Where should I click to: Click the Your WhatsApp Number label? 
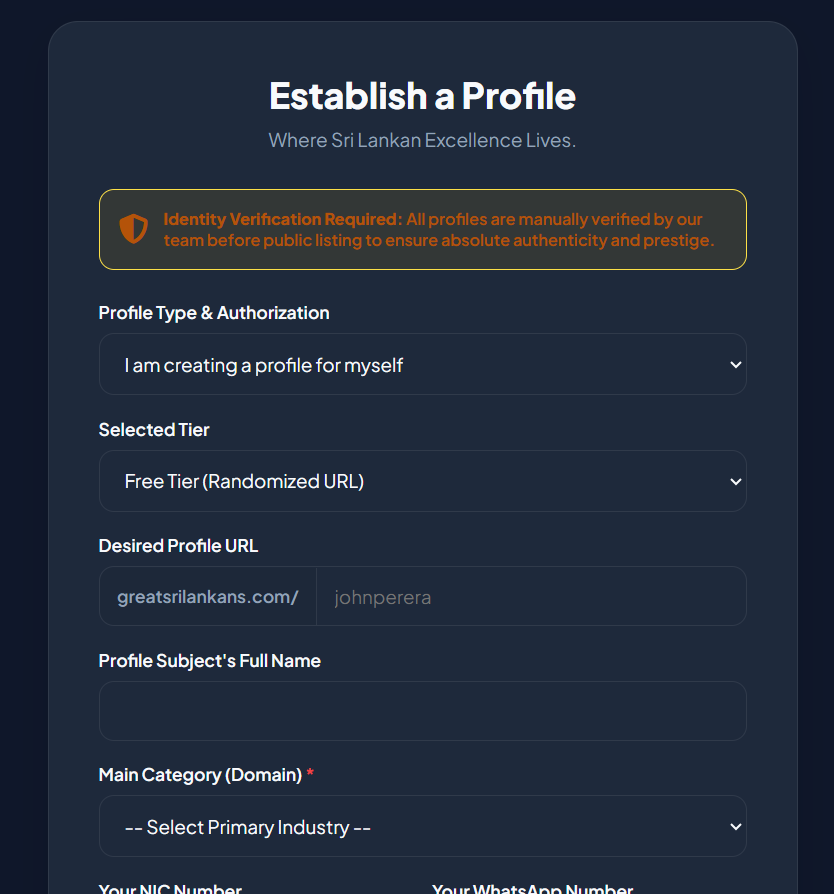tap(532, 888)
